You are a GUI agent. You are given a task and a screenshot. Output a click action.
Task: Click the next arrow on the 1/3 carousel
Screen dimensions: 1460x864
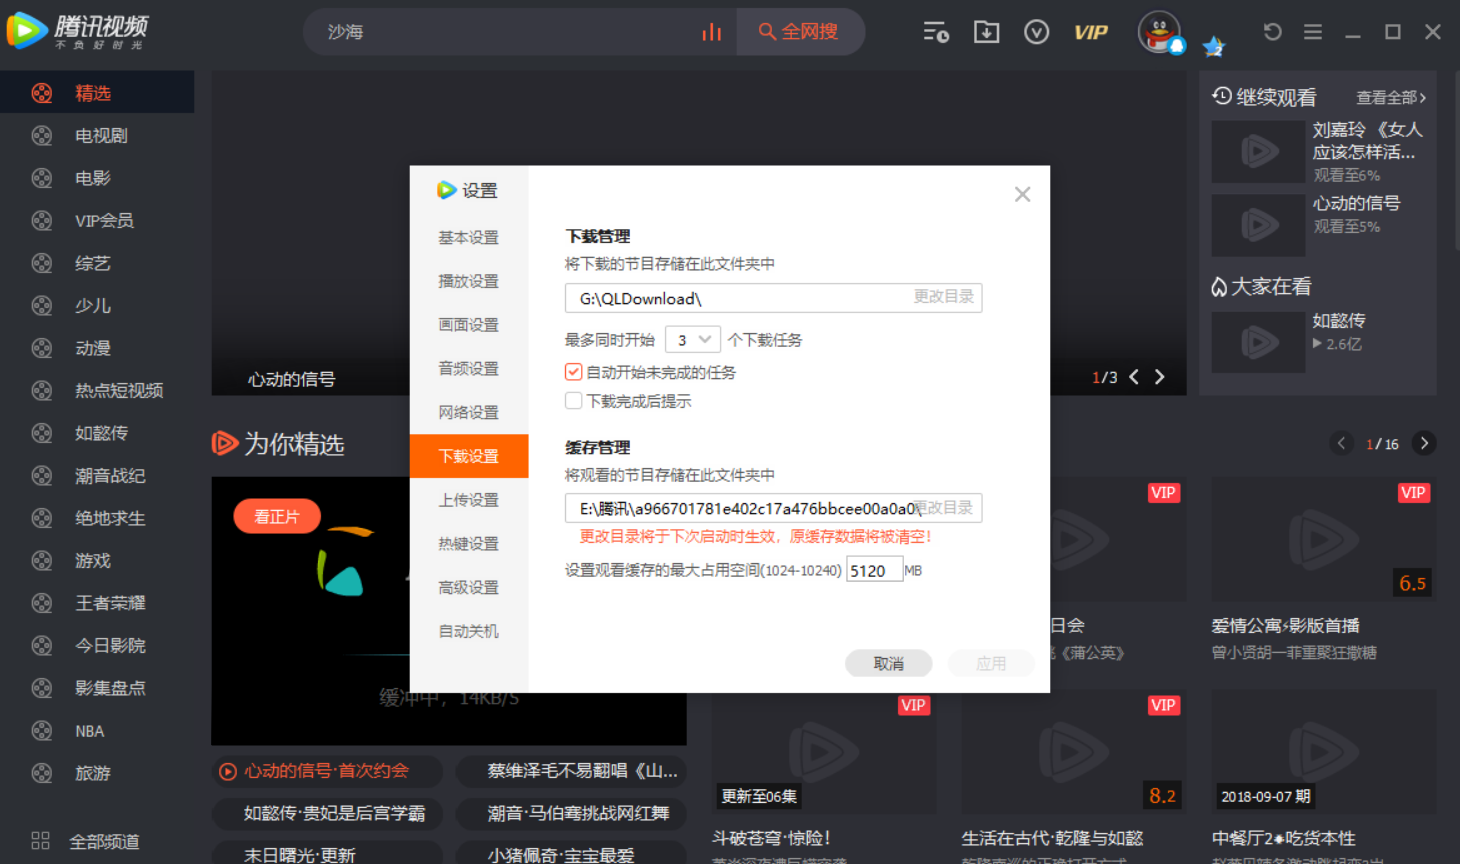(1159, 377)
